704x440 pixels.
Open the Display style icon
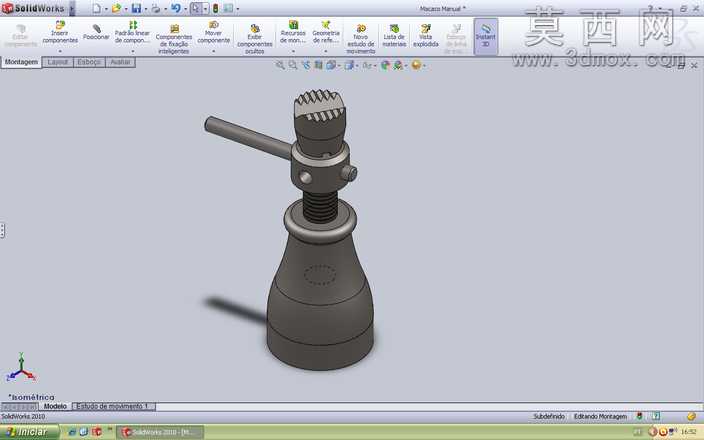pos(349,65)
